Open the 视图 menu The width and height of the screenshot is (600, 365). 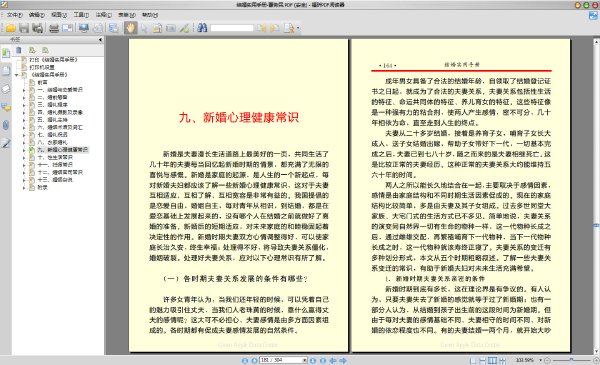tap(59, 15)
